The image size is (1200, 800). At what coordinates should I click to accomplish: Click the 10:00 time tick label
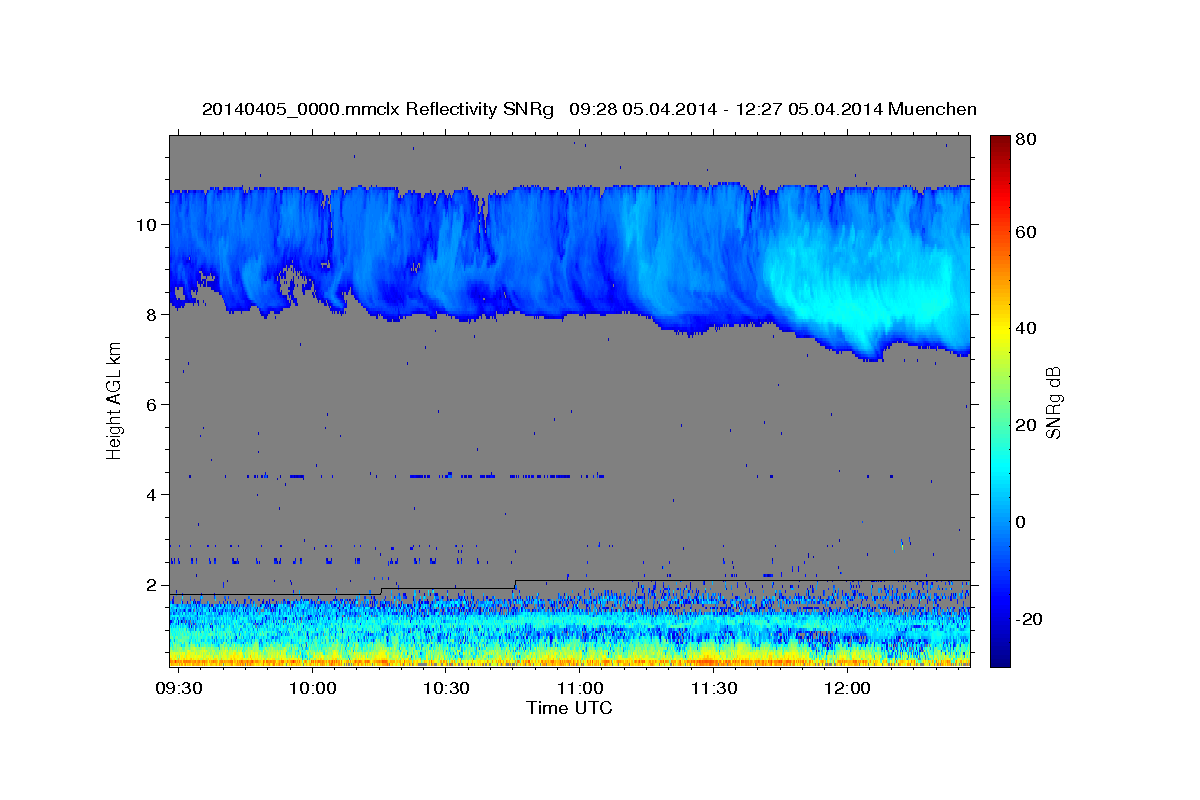coord(313,689)
